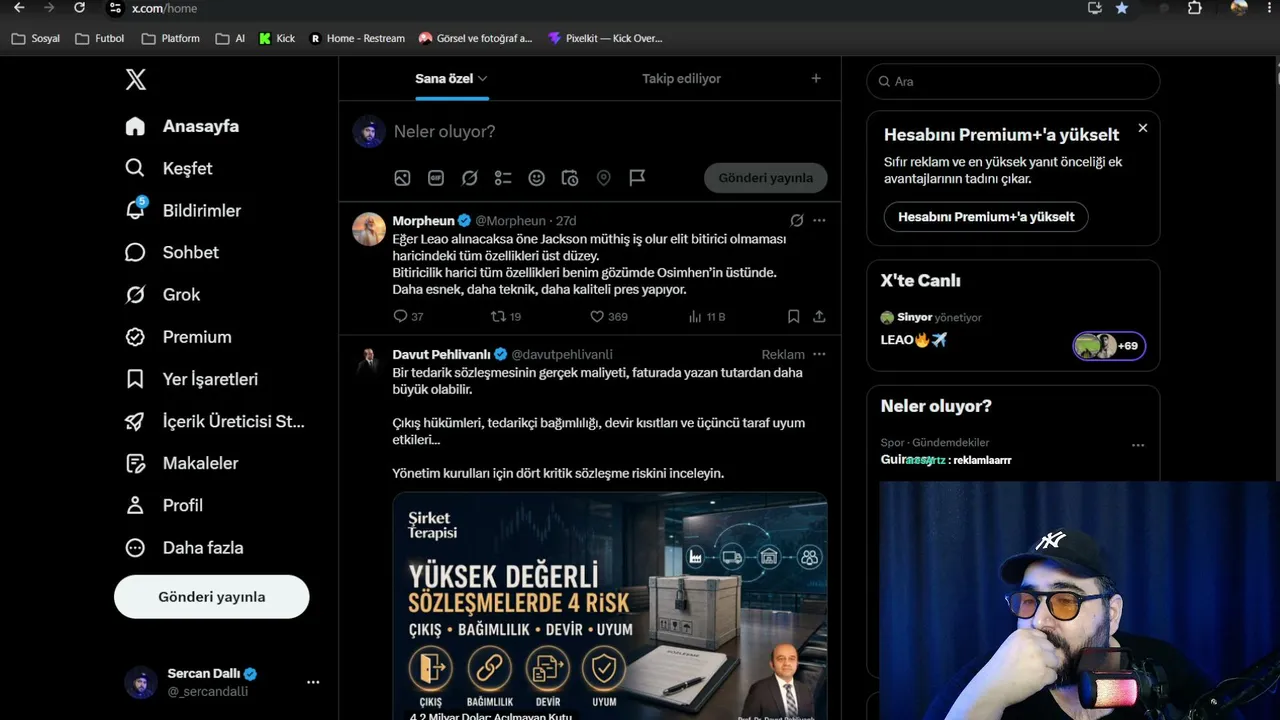Open Home - Restream bookmark

pyautogui.click(x=357, y=38)
